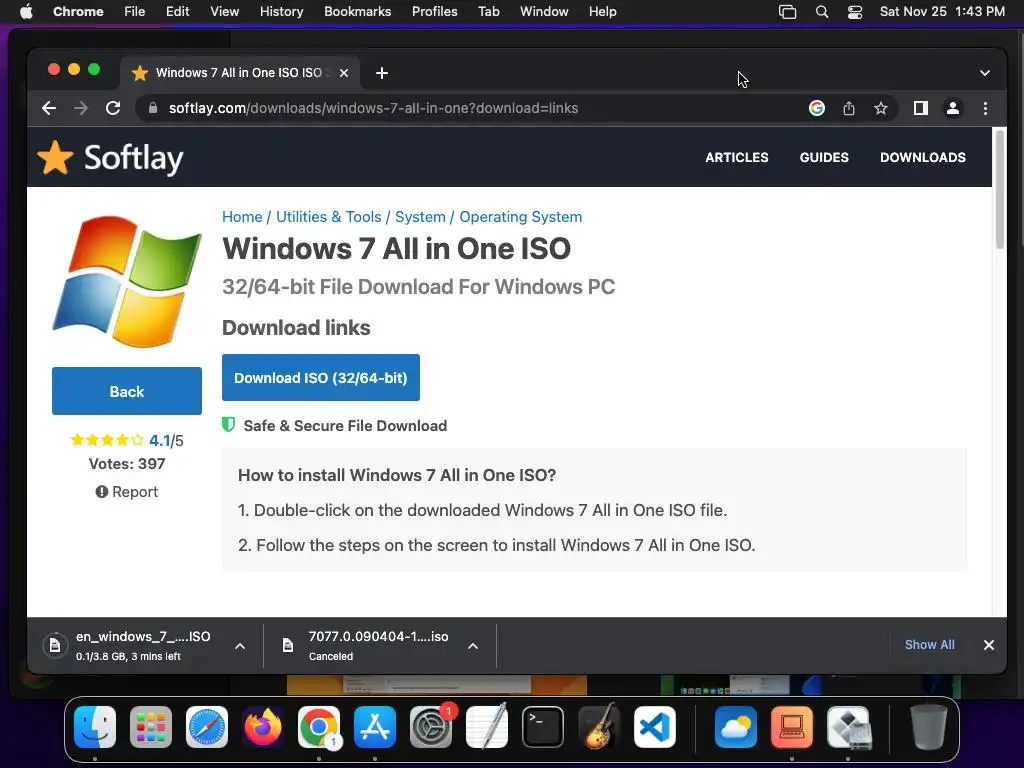Click the en_windows_7 ISO download file icon
Screen dimensions: 1024x768
point(55,645)
